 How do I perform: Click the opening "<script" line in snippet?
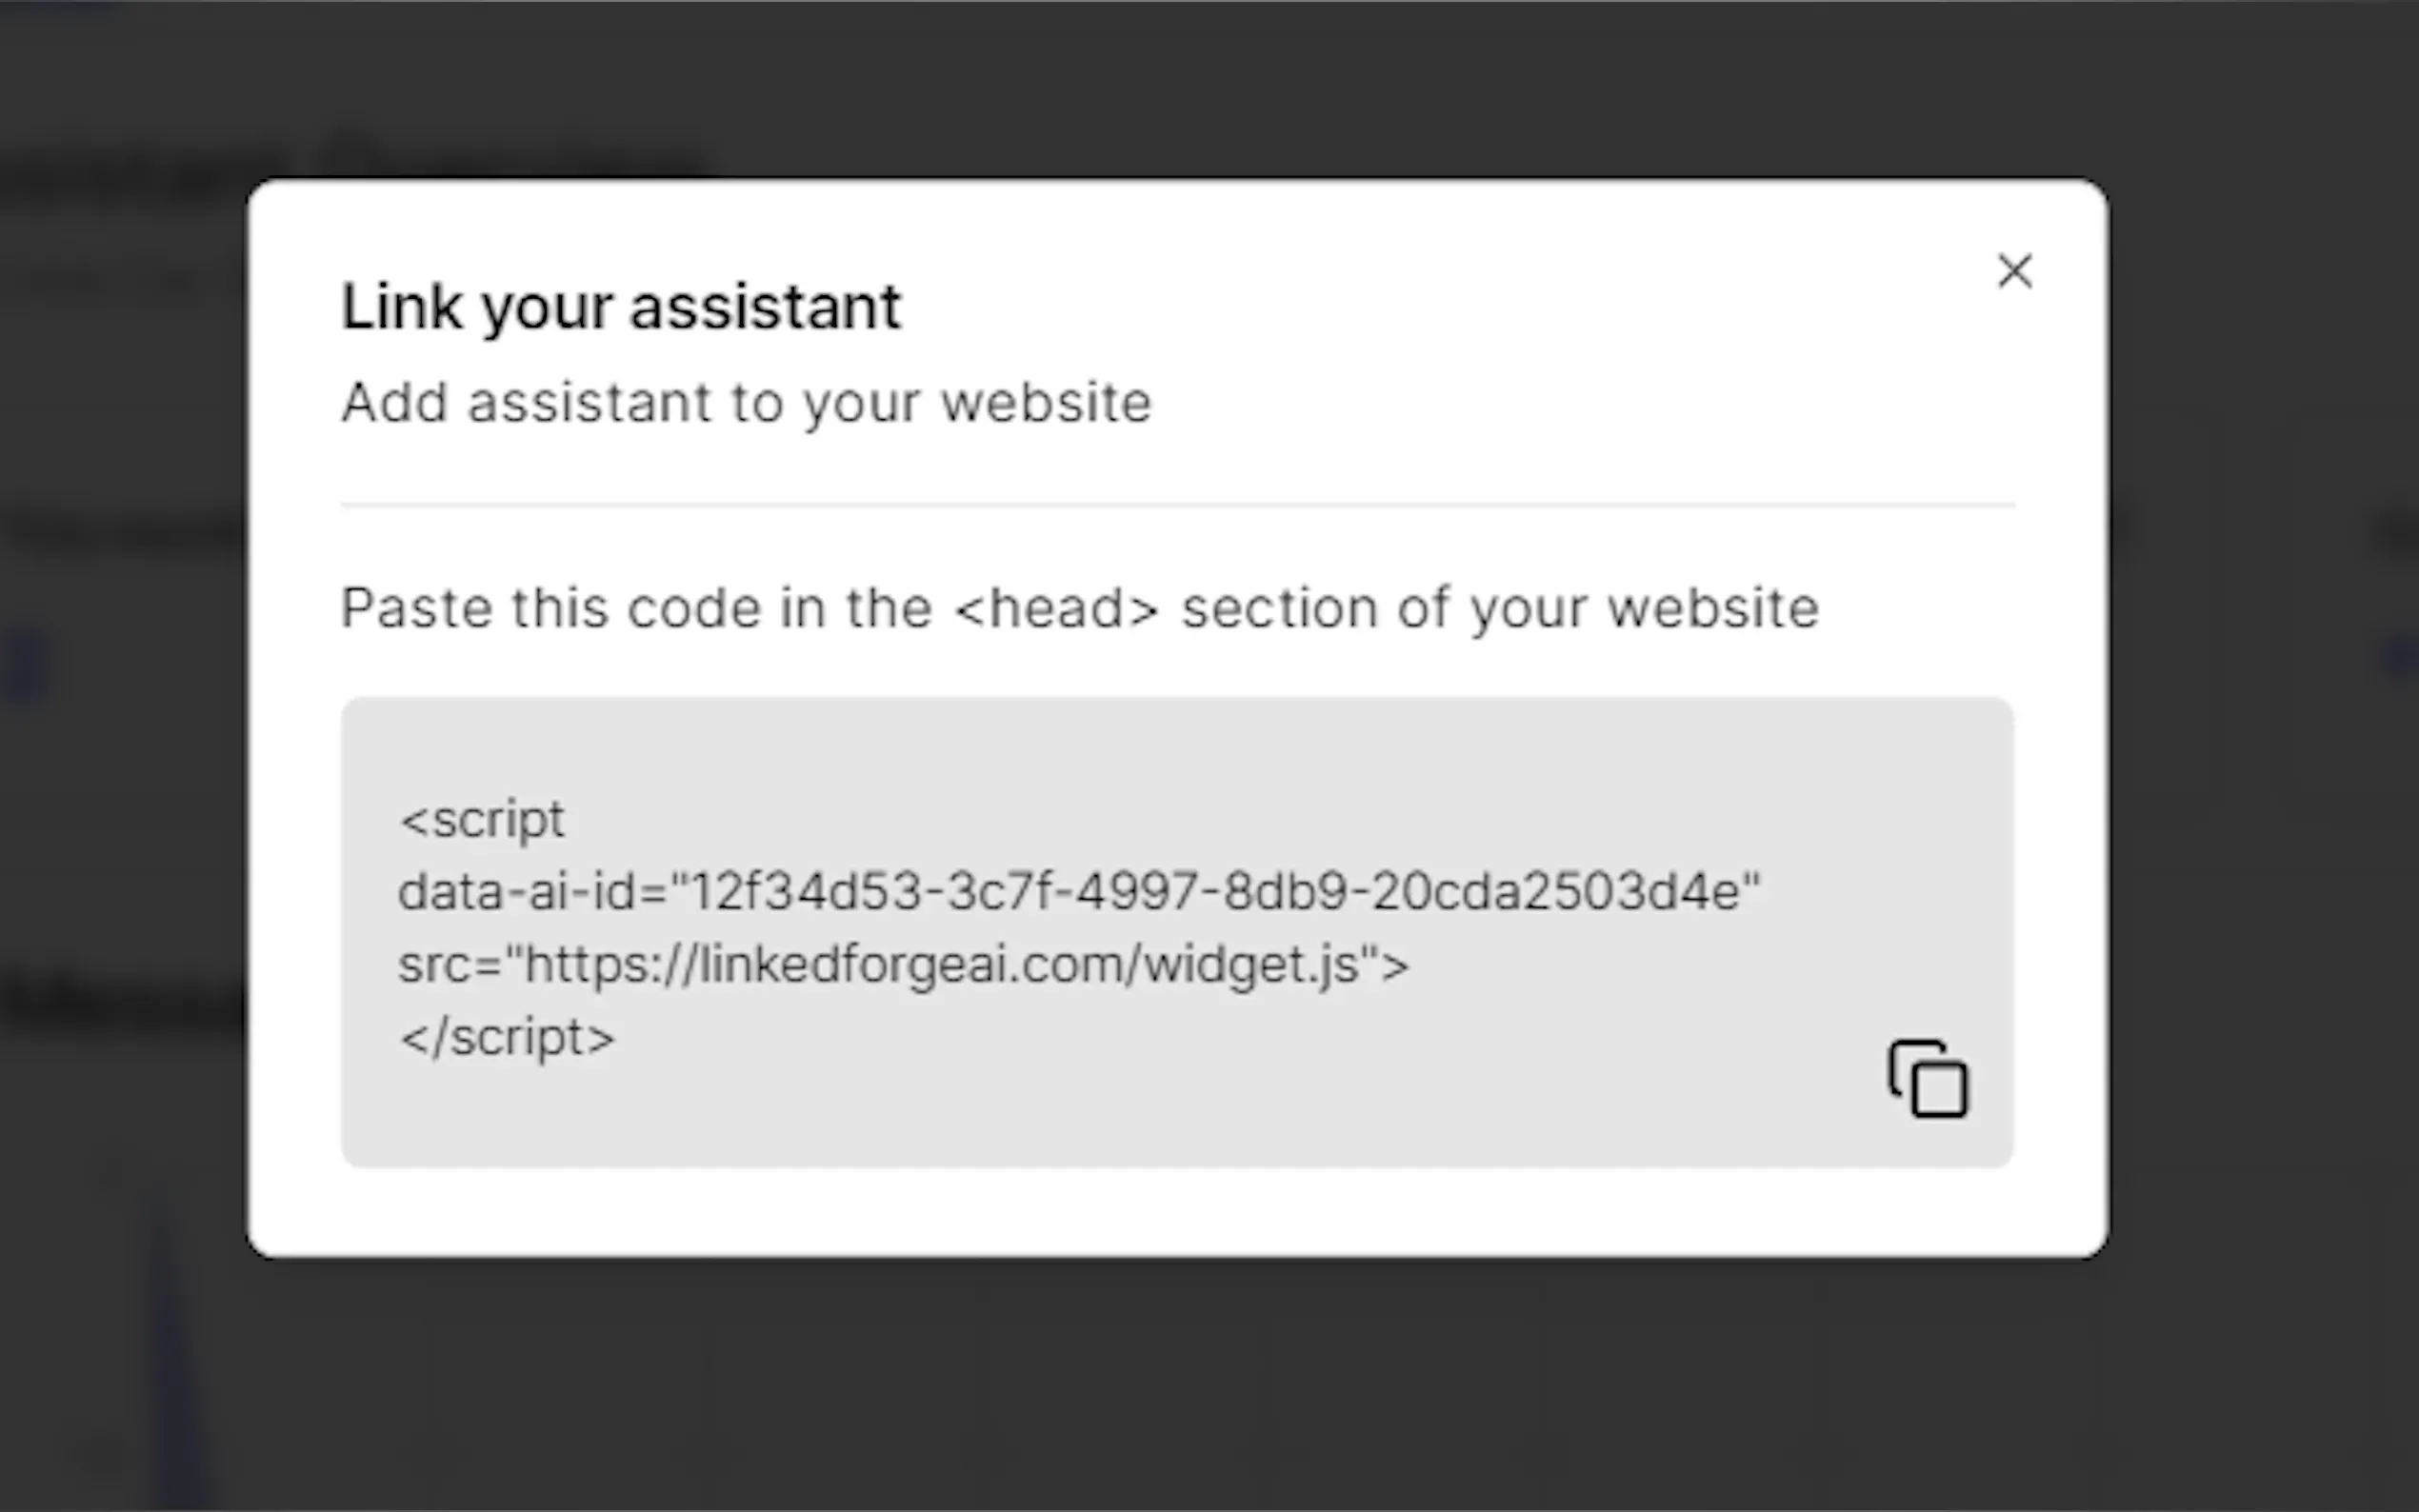pos(482,820)
